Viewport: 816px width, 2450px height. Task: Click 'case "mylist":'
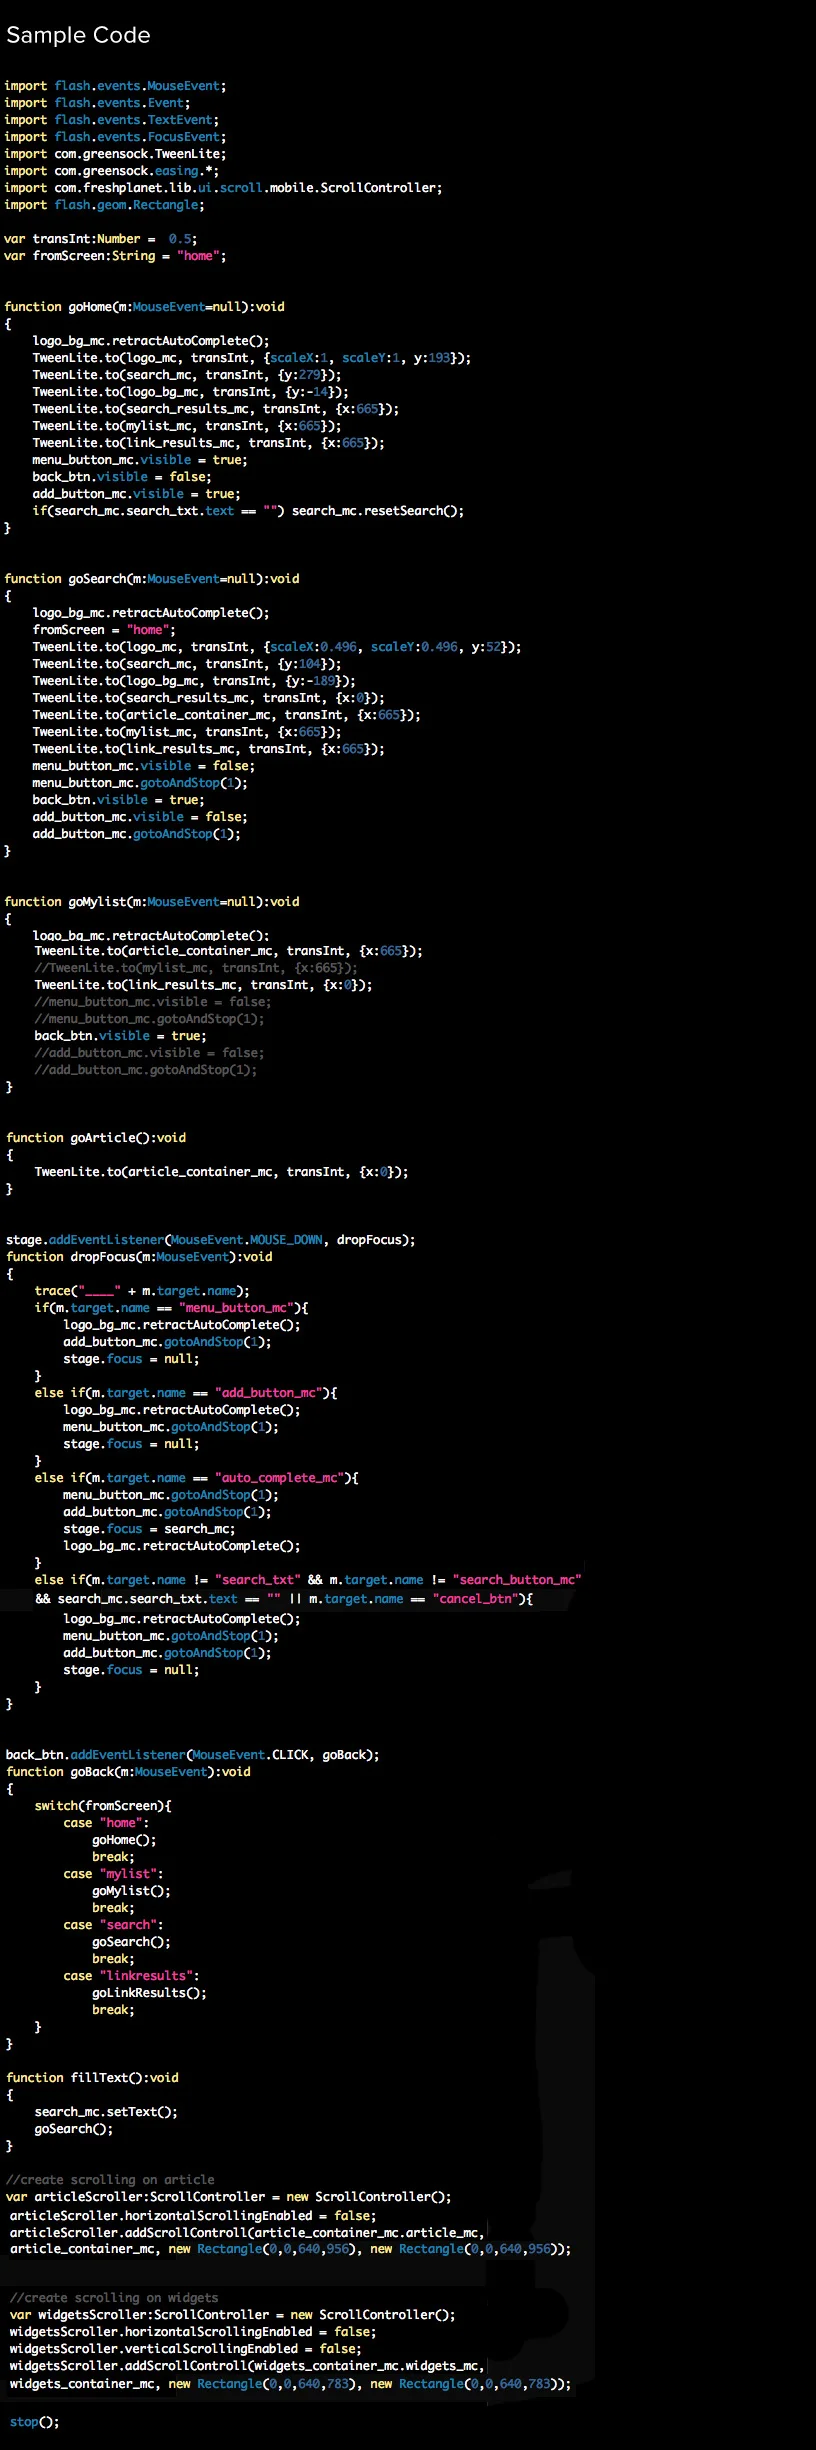click(x=114, y=1874)
